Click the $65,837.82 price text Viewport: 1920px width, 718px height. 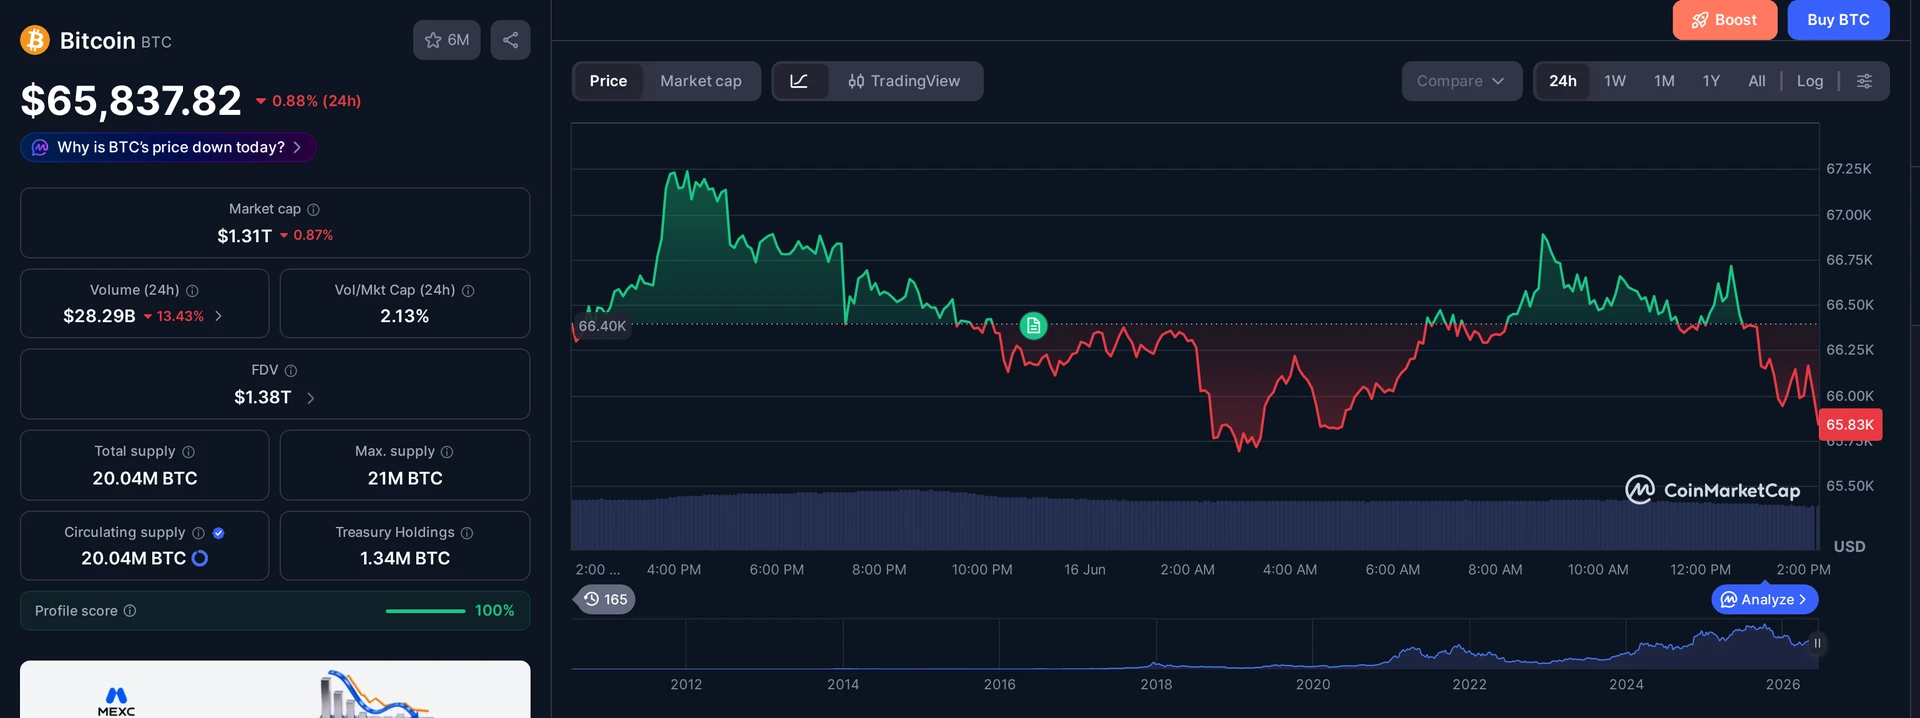131,101
